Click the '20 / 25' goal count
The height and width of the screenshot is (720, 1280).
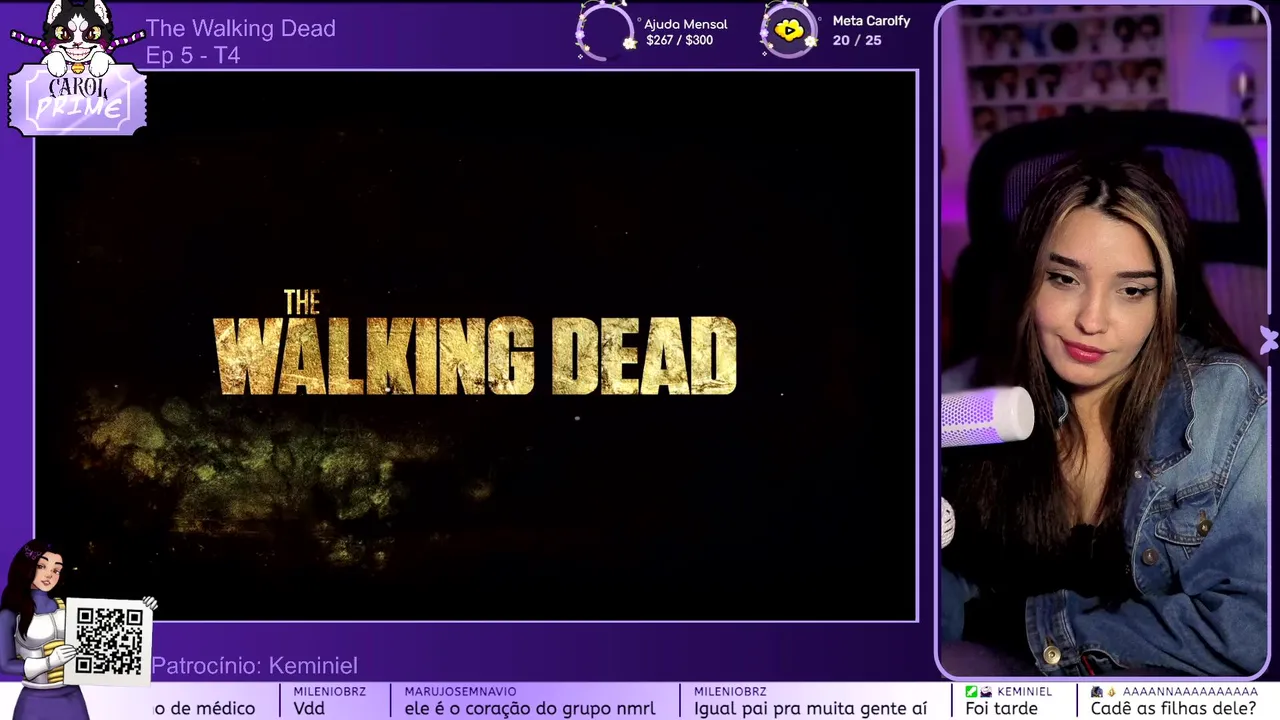[857, 41]
